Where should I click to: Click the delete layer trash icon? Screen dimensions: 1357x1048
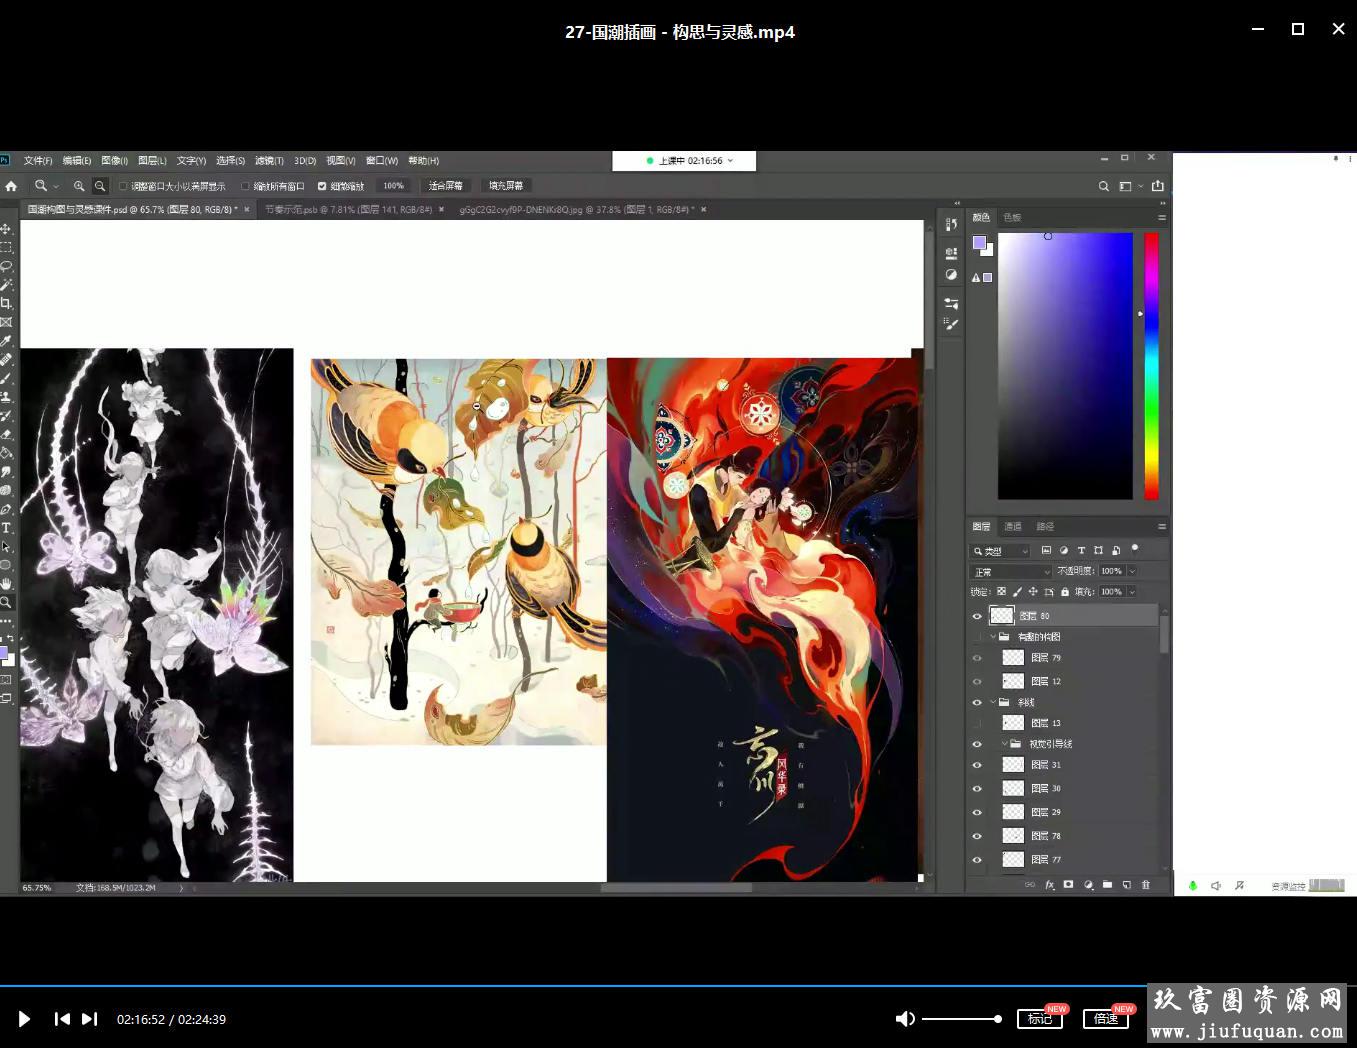click(x=1146, y=885)
